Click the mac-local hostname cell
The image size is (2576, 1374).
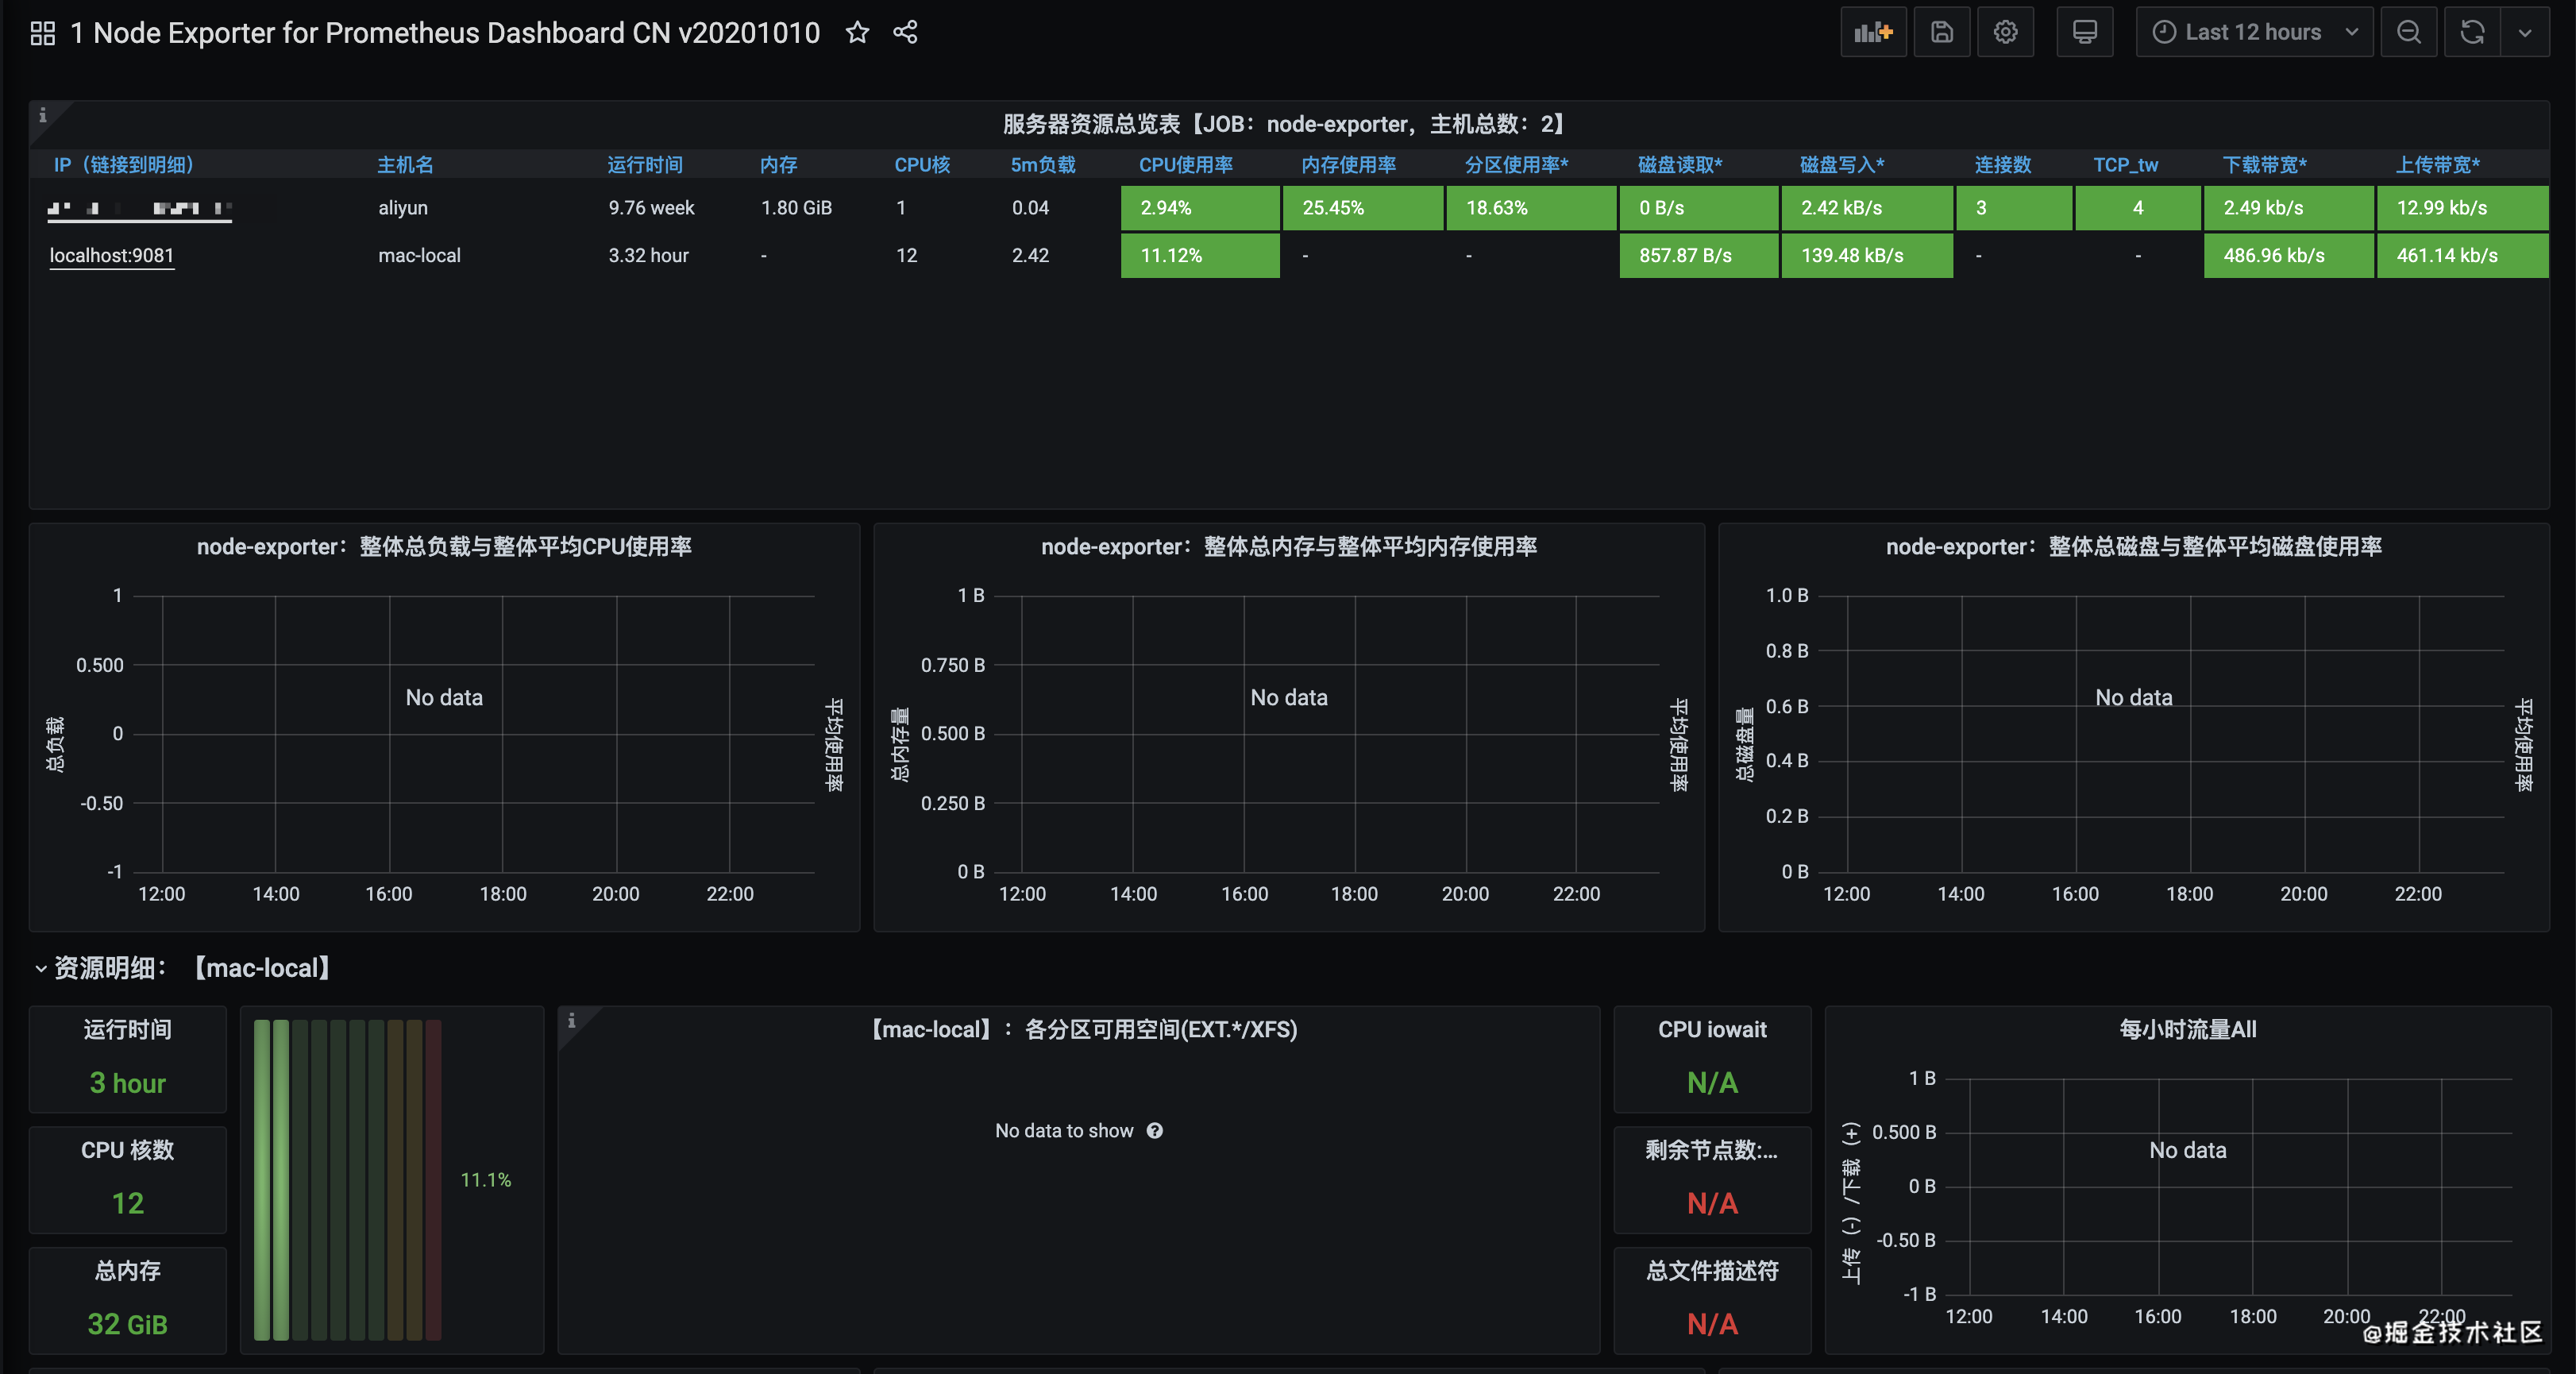pos(419,255)
